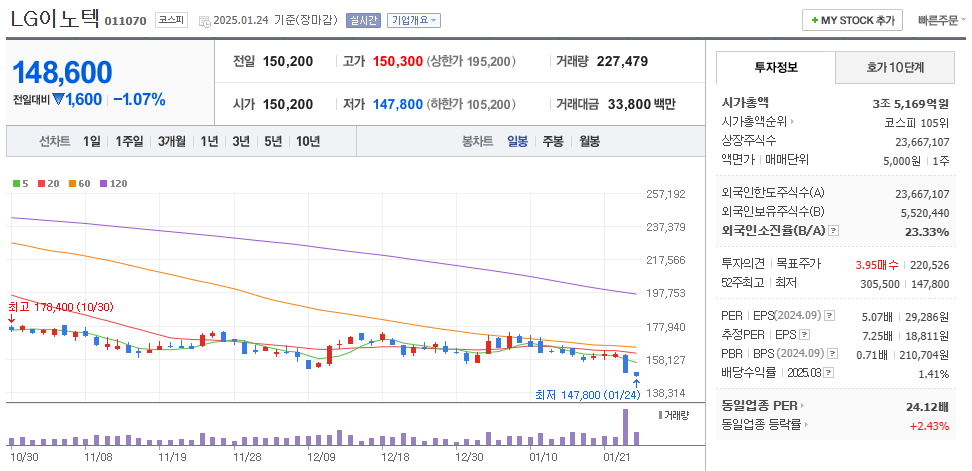972x471 pixels.
Task: Expand the 시가총액순위 arrow
Action: [792, 122]
